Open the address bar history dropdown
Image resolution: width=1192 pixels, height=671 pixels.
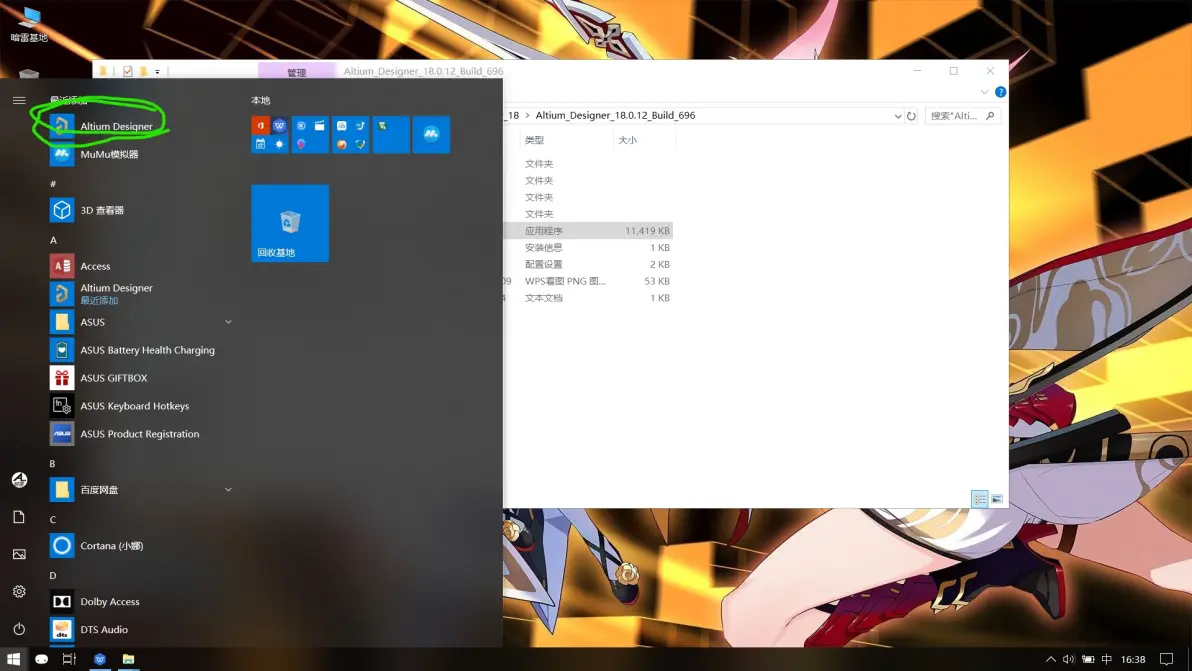pos(898,116)
